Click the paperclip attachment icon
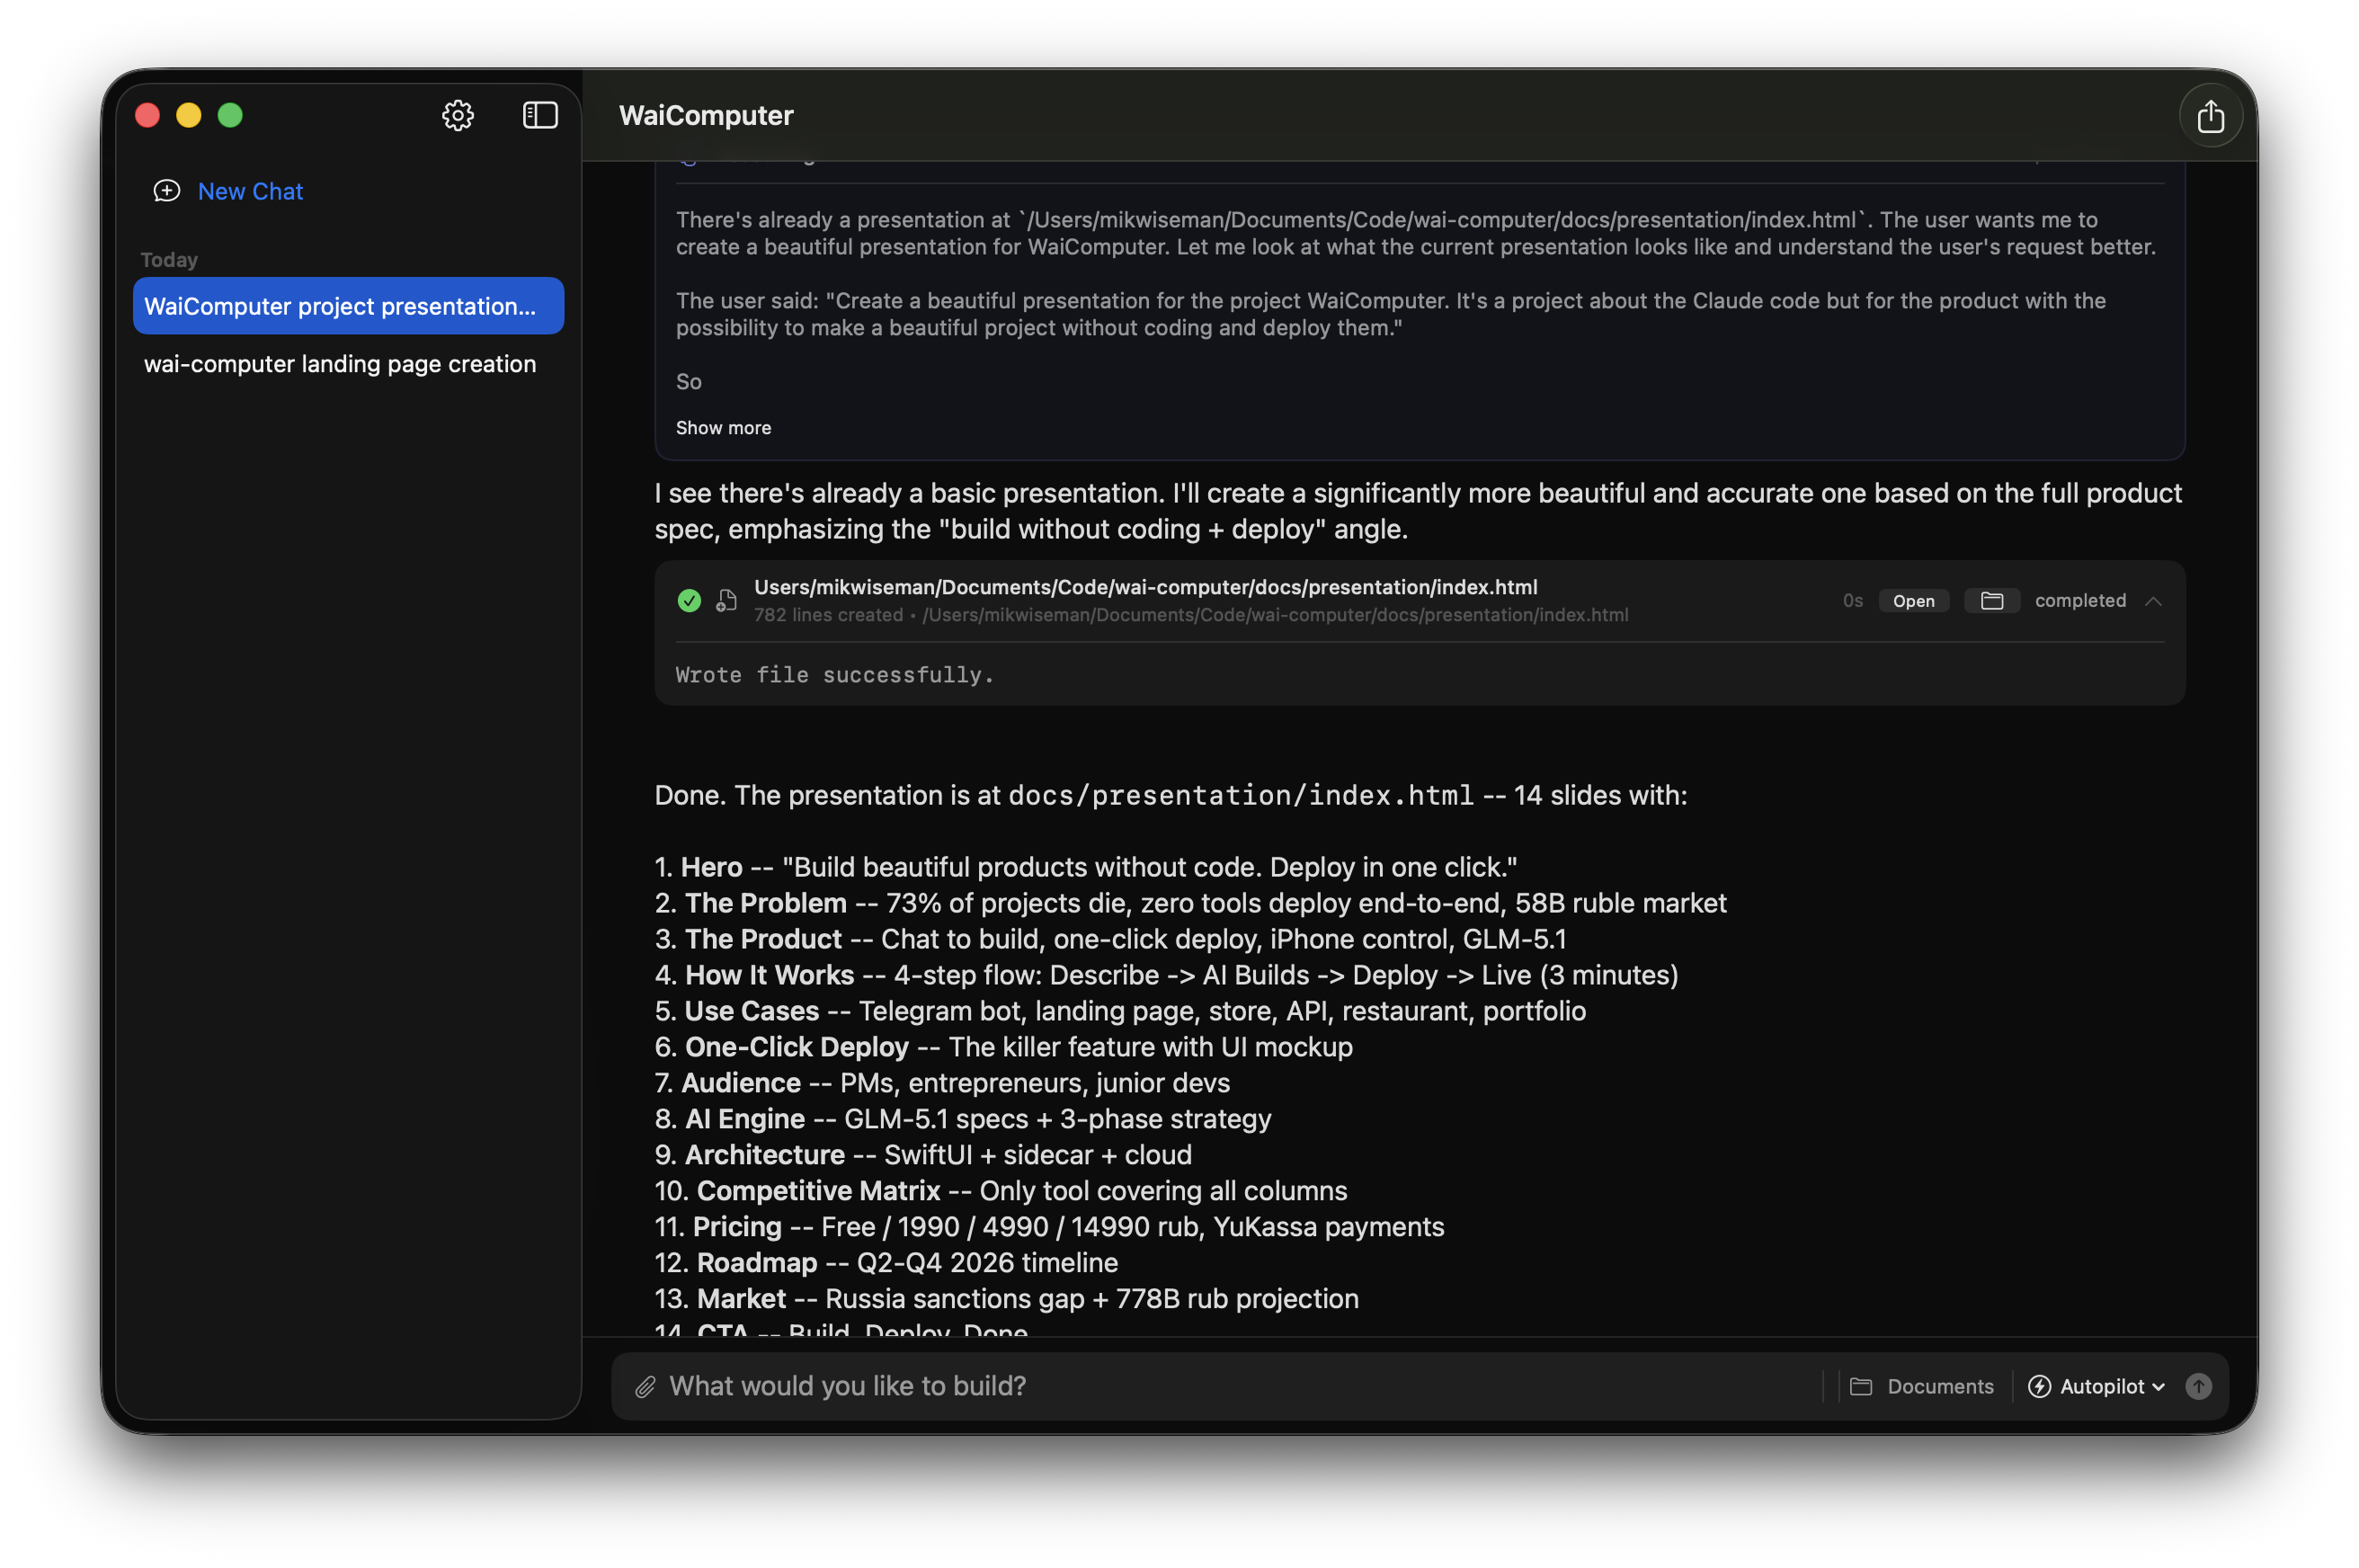This screenshot has height=1568, width=2359. pos(646,1387)
